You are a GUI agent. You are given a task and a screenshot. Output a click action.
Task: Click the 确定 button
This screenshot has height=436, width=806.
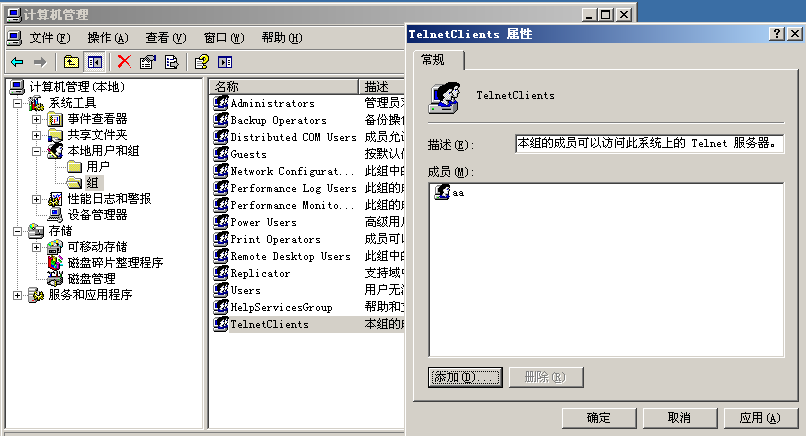pyautogui.click(x=599, y=417)
